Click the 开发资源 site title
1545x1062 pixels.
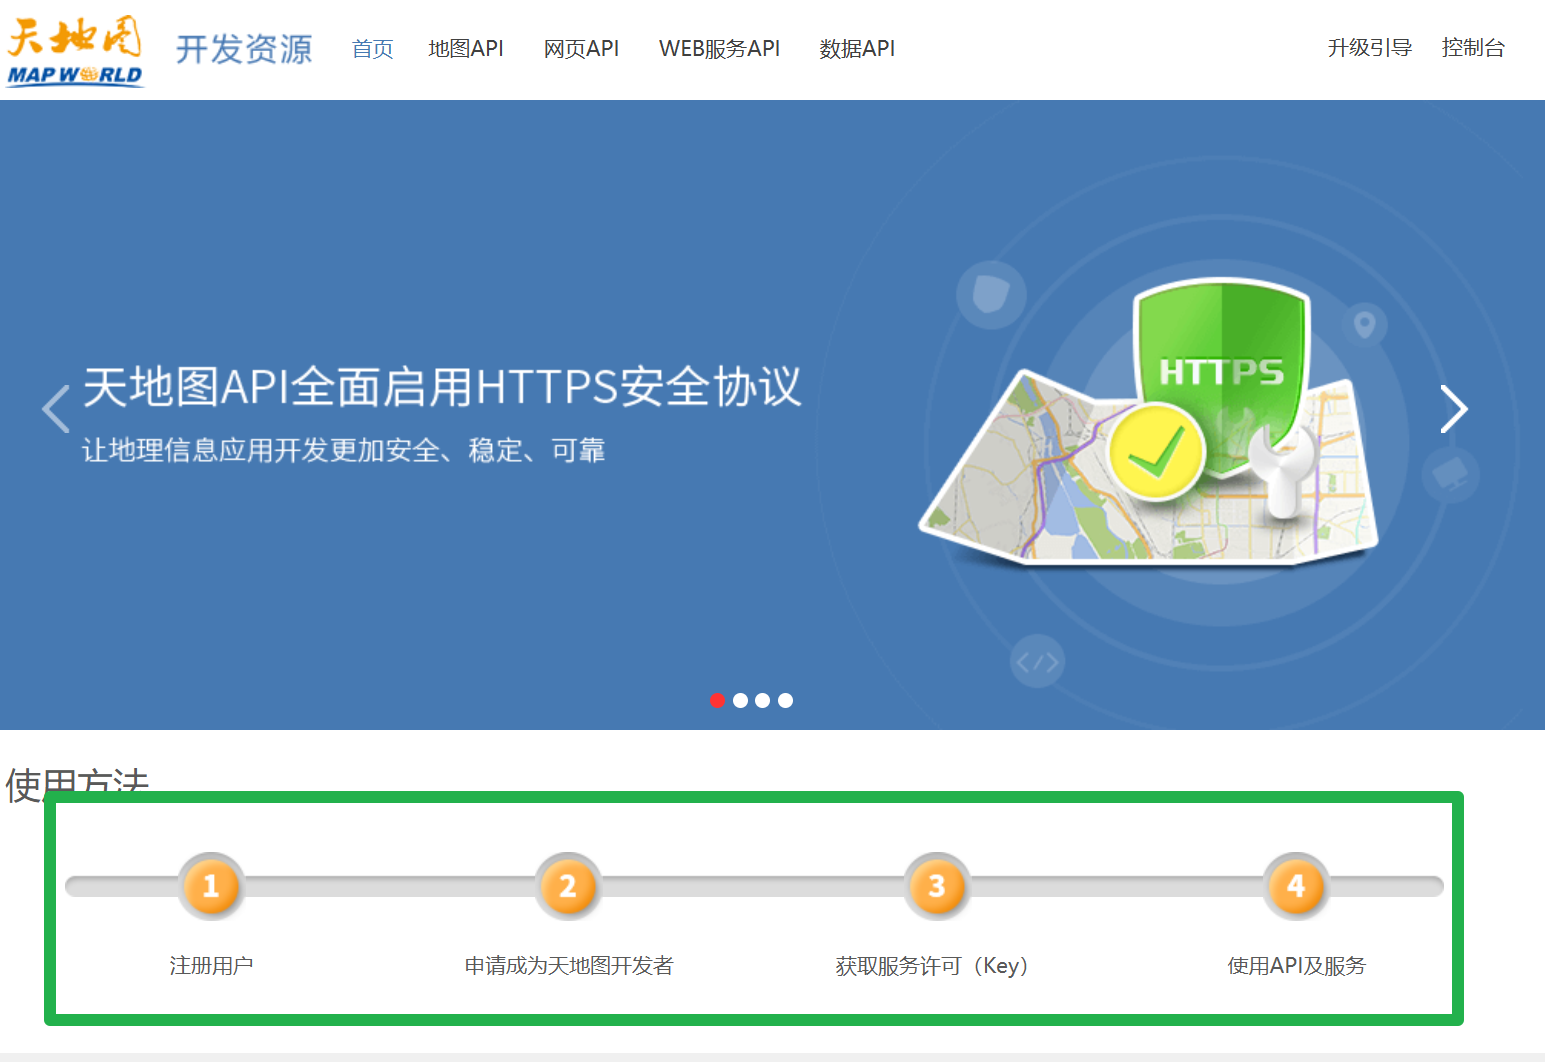(244, 49)
